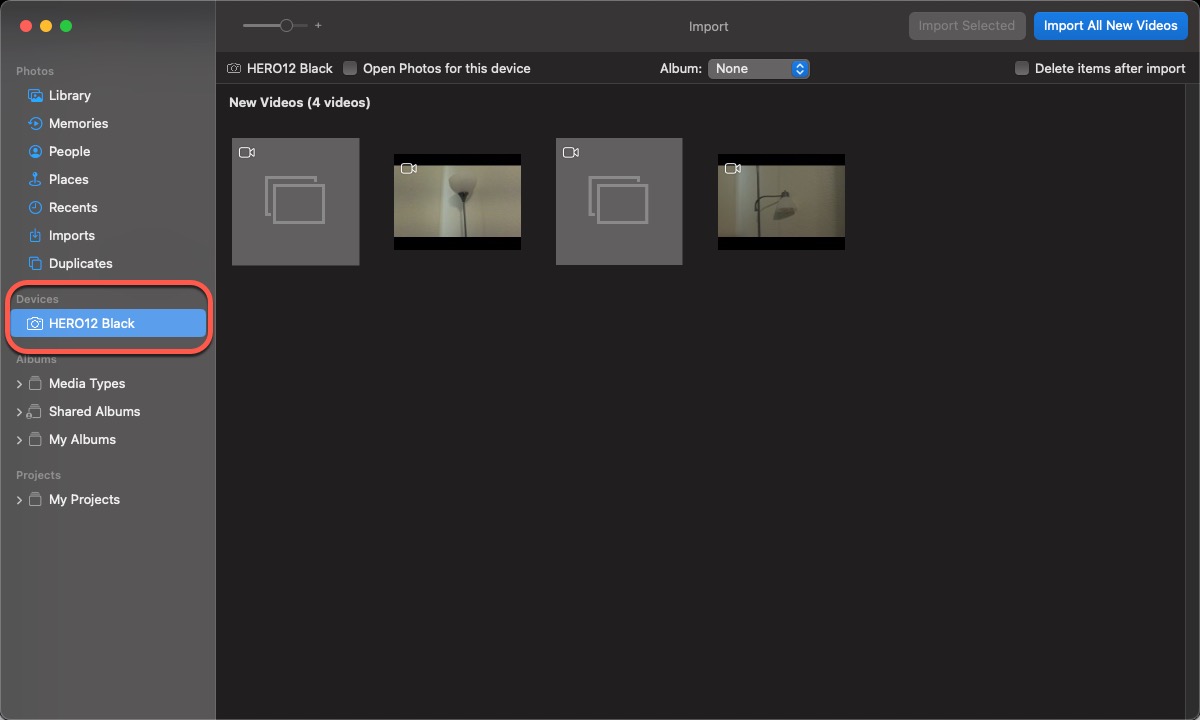
Task: Expand the Shared Albums group
Action: pos(19,412)
